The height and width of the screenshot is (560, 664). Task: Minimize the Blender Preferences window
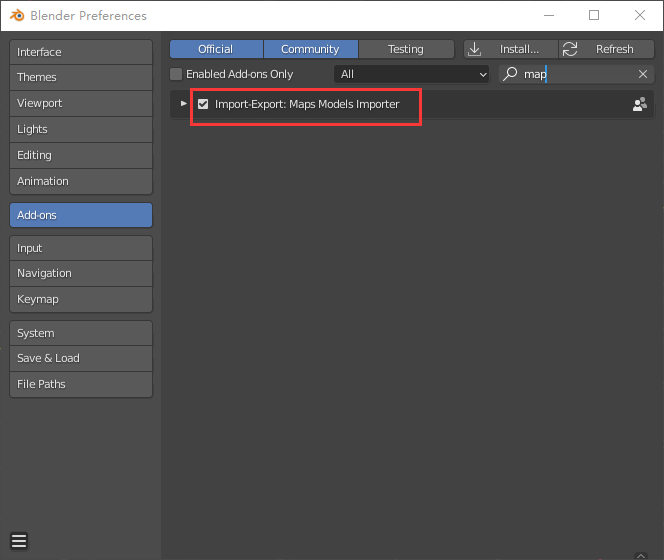549,15
